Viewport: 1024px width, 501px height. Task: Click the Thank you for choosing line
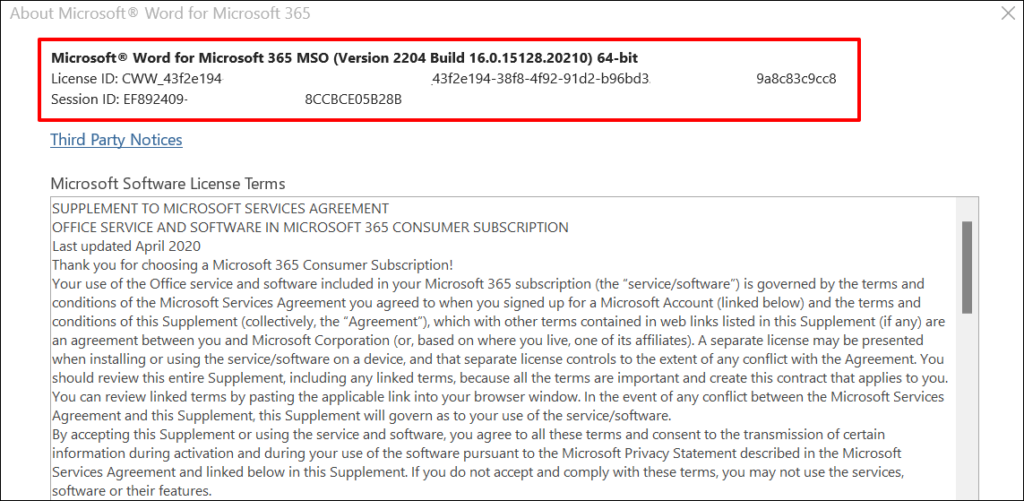click(x=252, y=265)
